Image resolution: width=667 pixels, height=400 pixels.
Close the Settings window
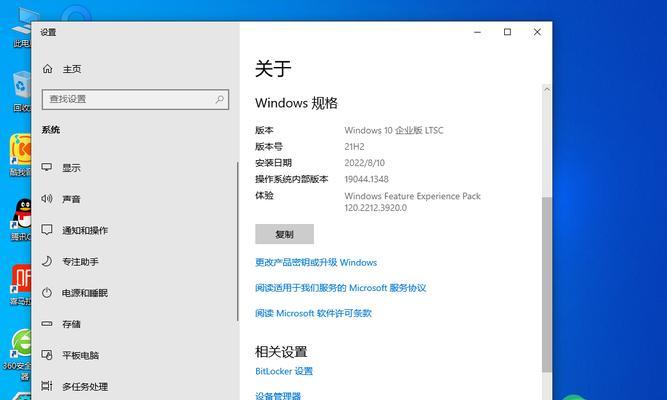coord(537,32)
